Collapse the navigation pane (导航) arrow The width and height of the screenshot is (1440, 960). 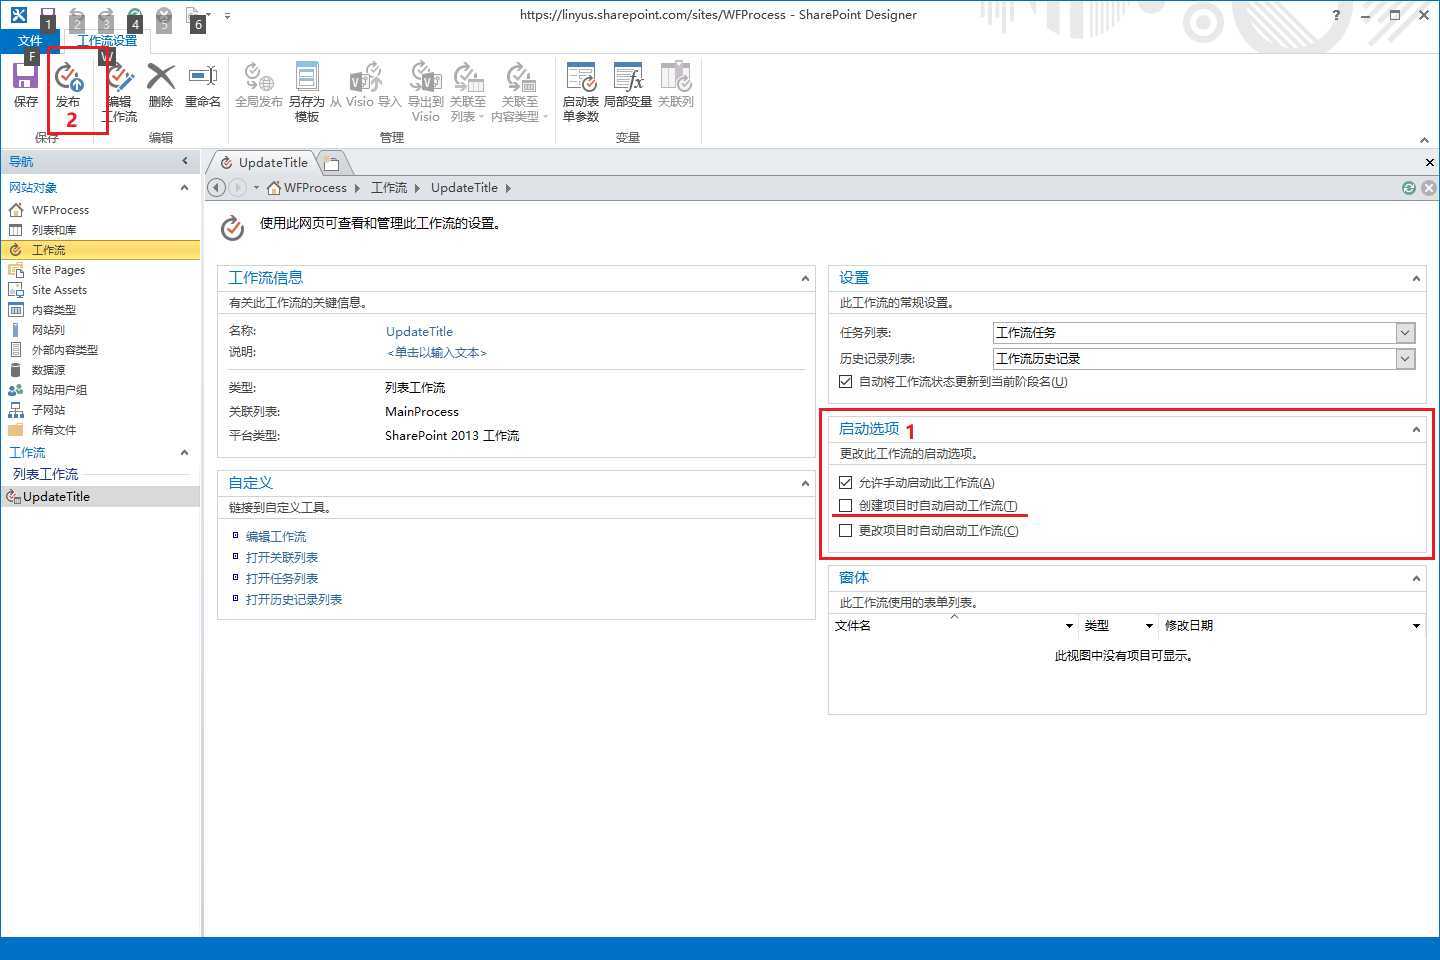pos(185,161)
